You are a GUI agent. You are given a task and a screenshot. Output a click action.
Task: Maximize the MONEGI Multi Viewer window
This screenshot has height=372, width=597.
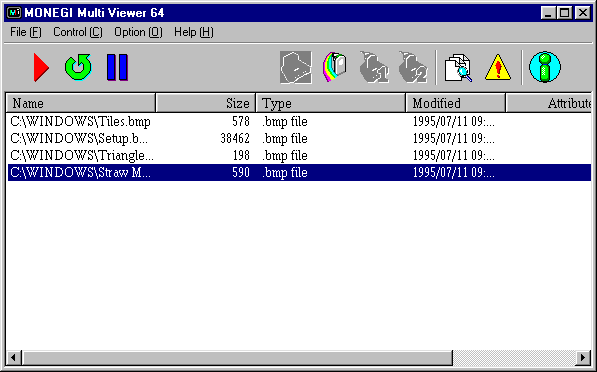click(x=565, y=13)
